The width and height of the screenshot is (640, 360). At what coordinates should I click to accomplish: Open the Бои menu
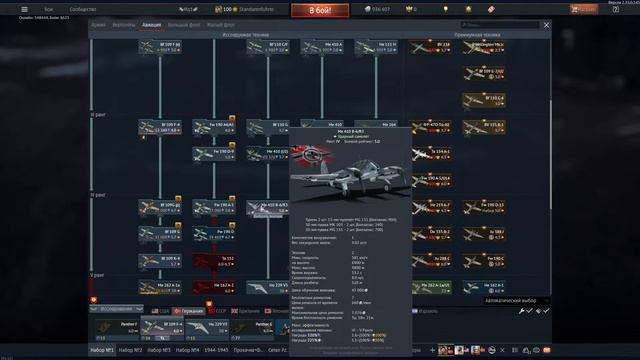point(49,9)
